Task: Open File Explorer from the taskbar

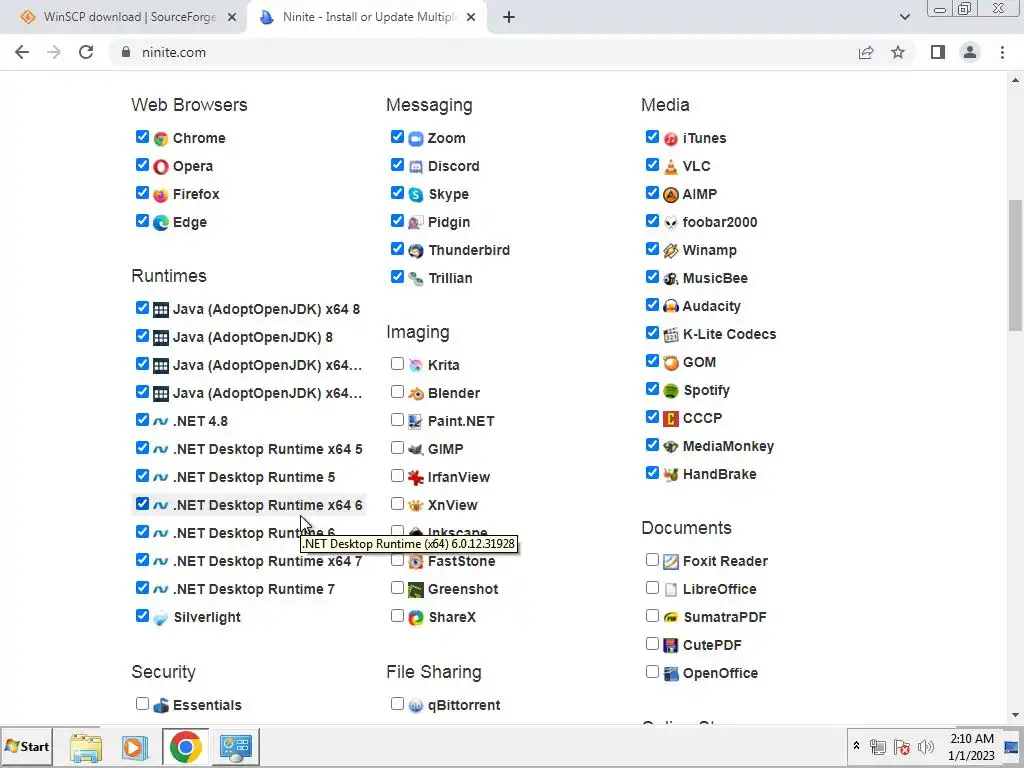Action: [x=86, y=746]
